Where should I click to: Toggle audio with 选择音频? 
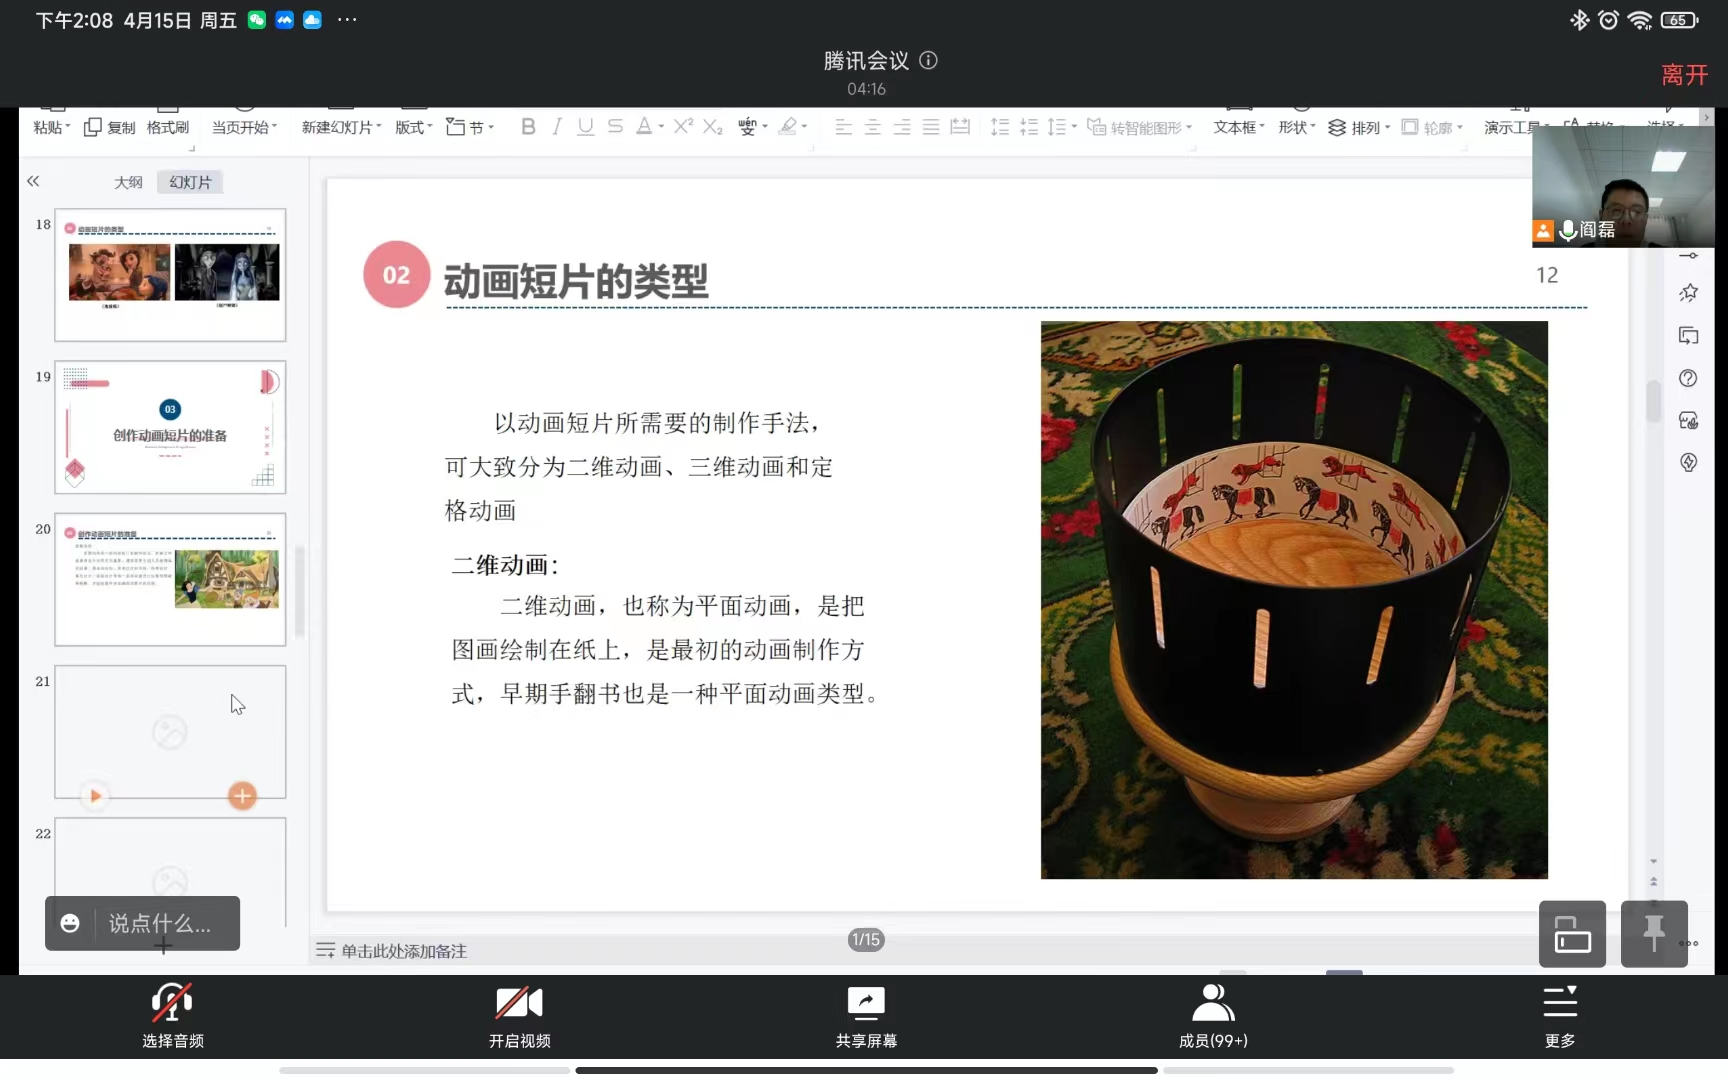(172, 1003)
